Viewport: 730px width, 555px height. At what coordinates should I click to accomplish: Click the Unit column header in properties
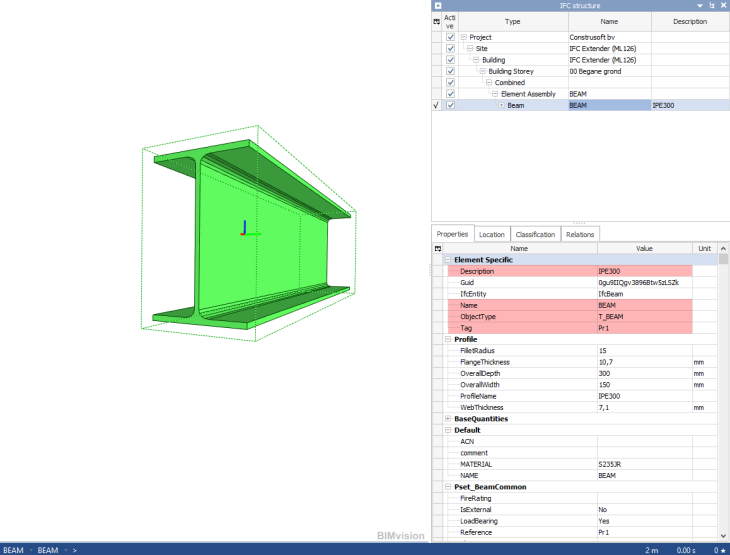coord(705,249)
